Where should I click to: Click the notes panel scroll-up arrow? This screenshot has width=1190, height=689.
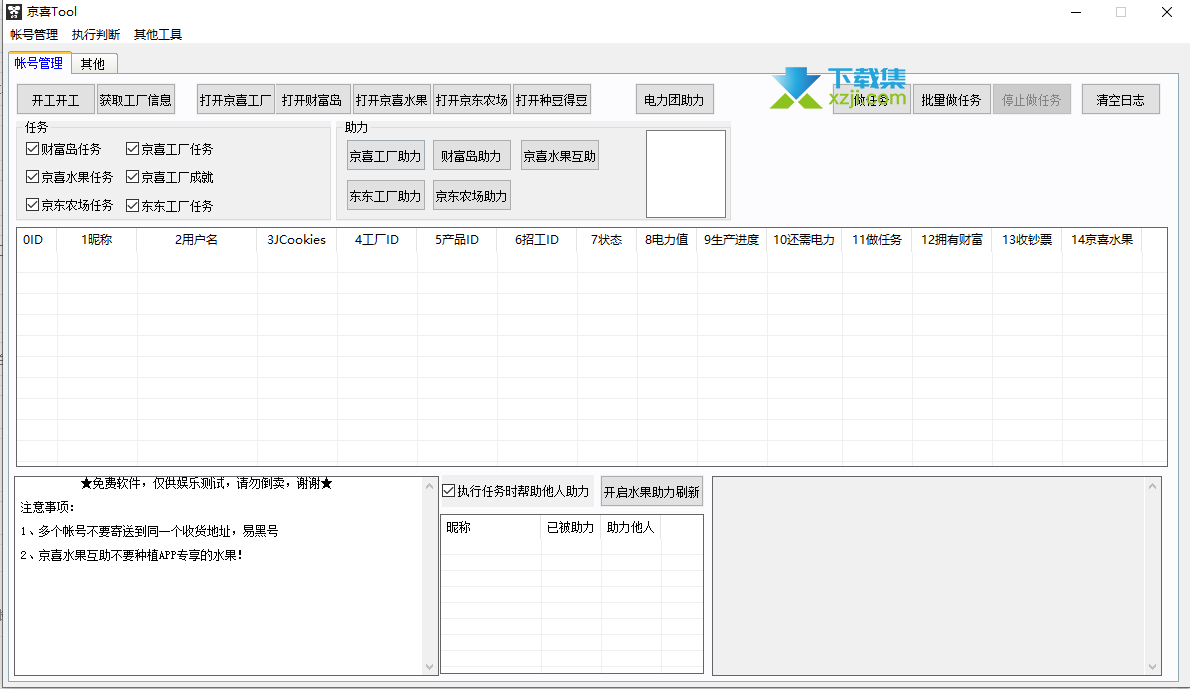click(x=430, y=486)
